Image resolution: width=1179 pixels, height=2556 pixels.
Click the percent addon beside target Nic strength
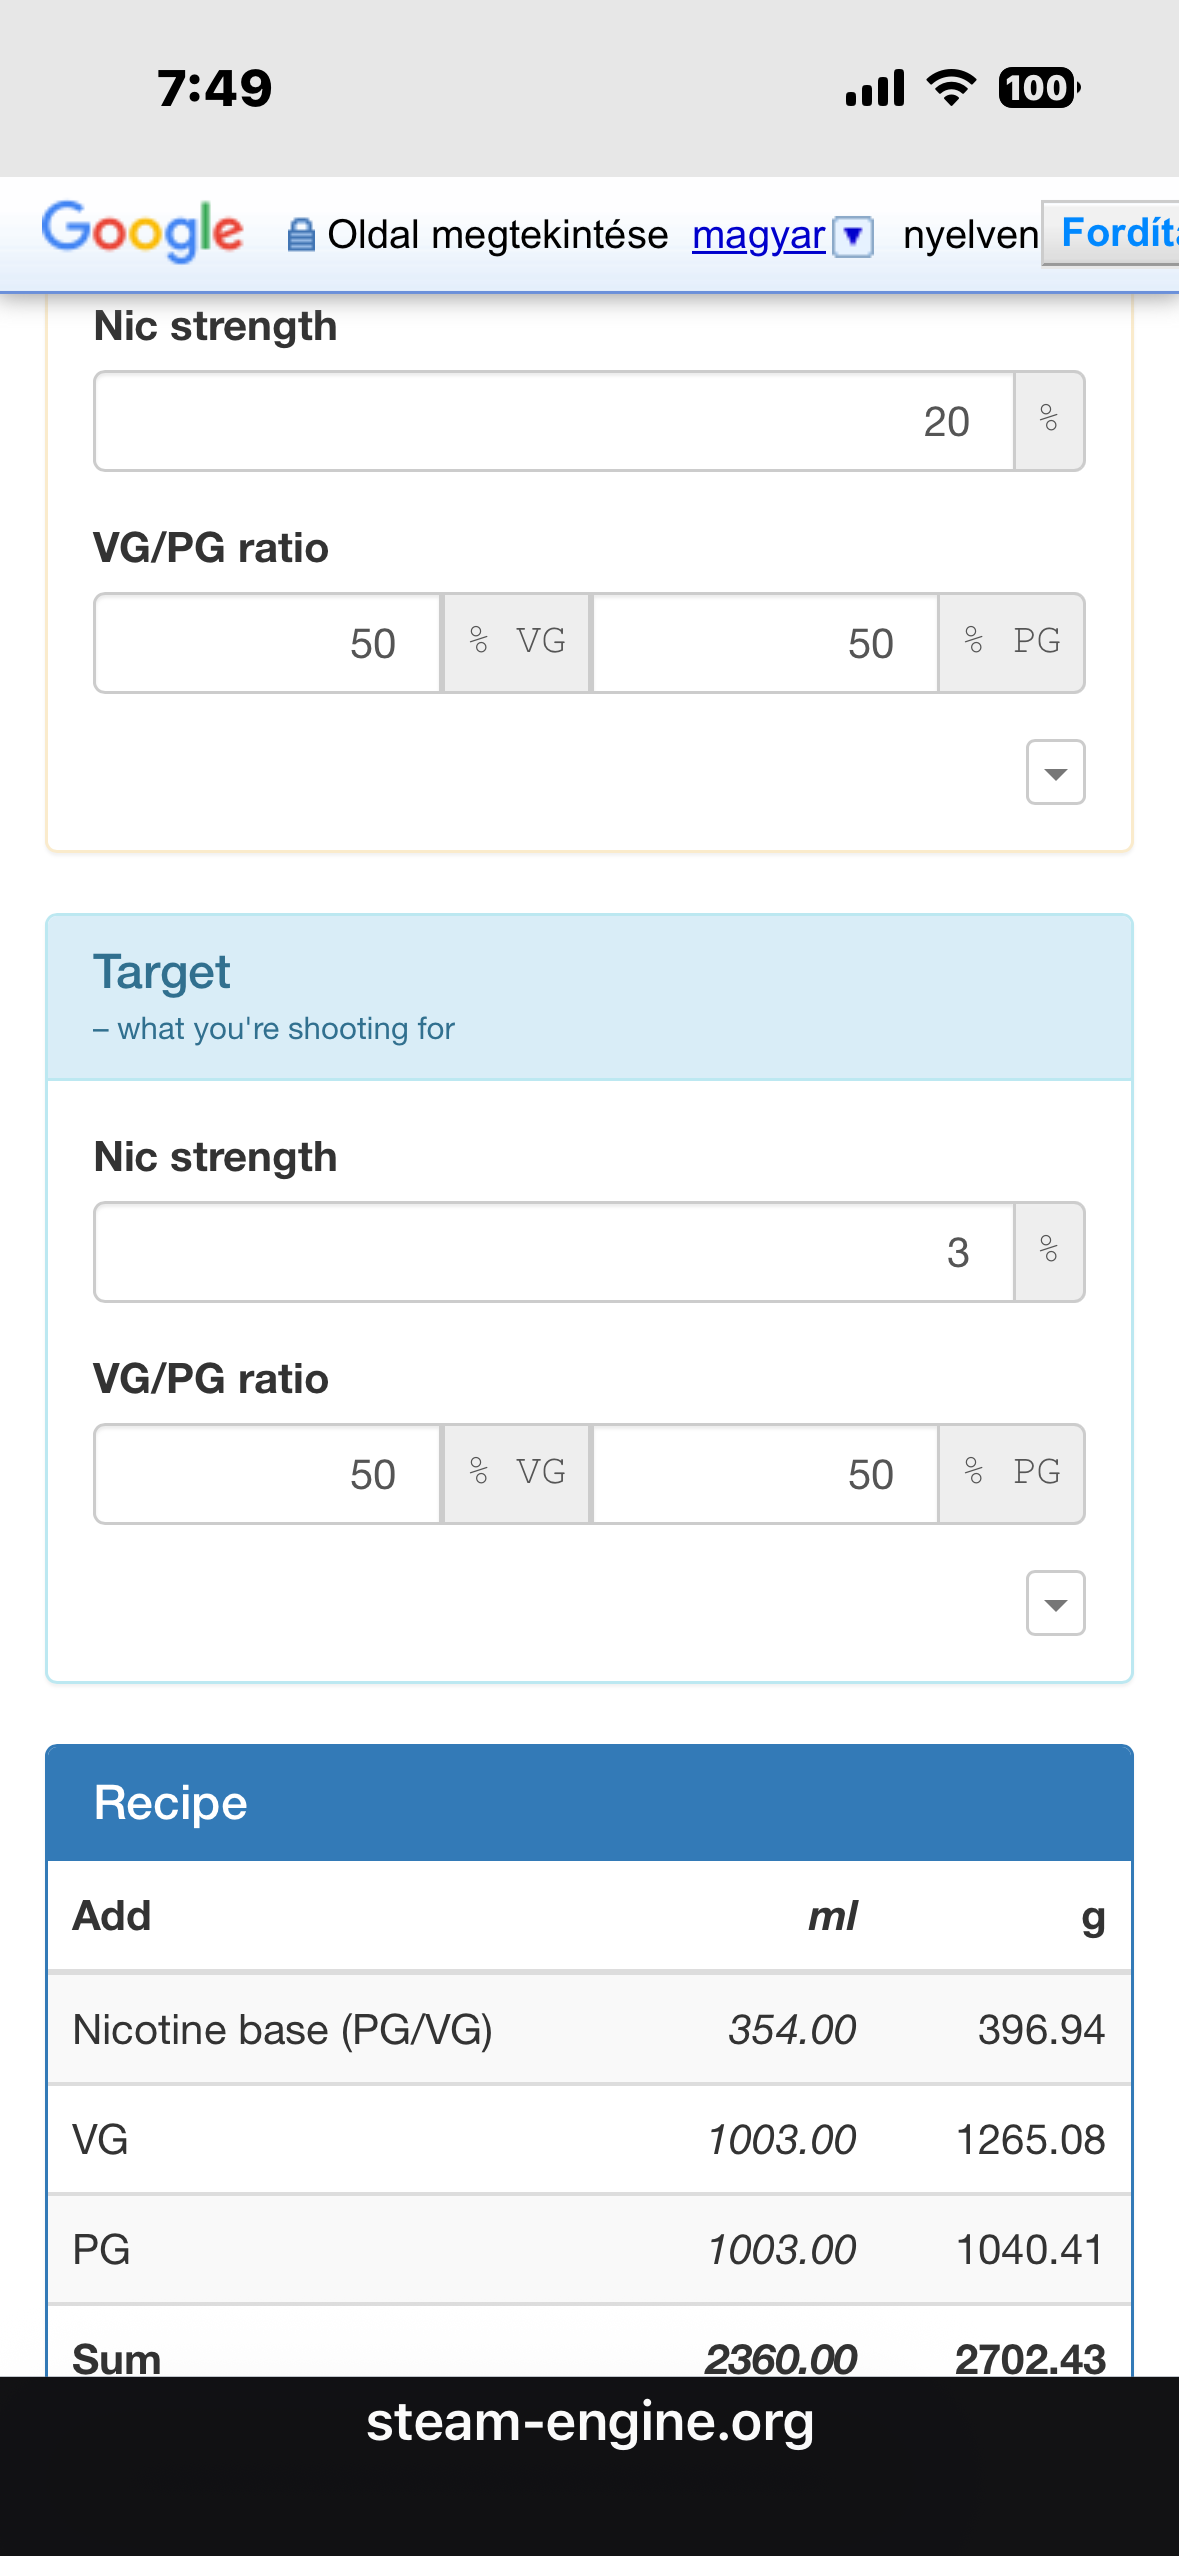coord(1049,1252)
